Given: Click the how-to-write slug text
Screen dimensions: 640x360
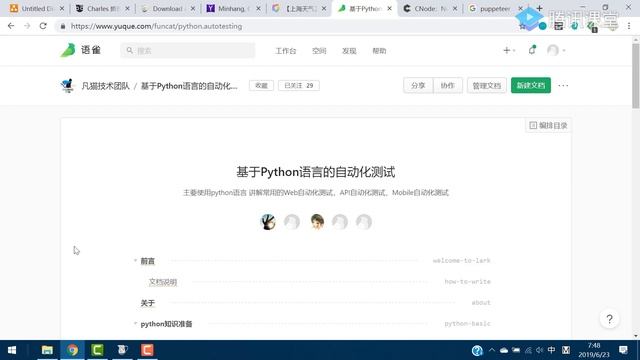Looking at the screenshot, I should pyautogui.click(x=467, y=282).
